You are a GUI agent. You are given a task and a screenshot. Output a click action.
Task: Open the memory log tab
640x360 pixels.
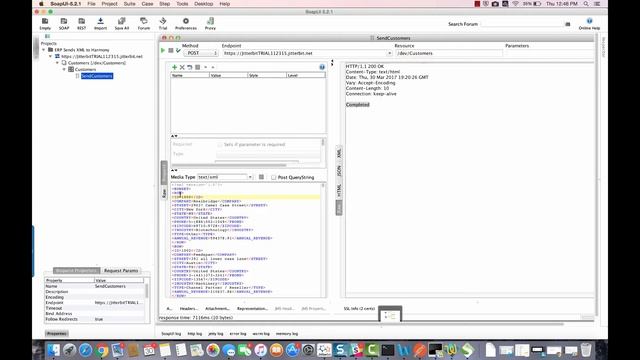(x=287, y=334)
